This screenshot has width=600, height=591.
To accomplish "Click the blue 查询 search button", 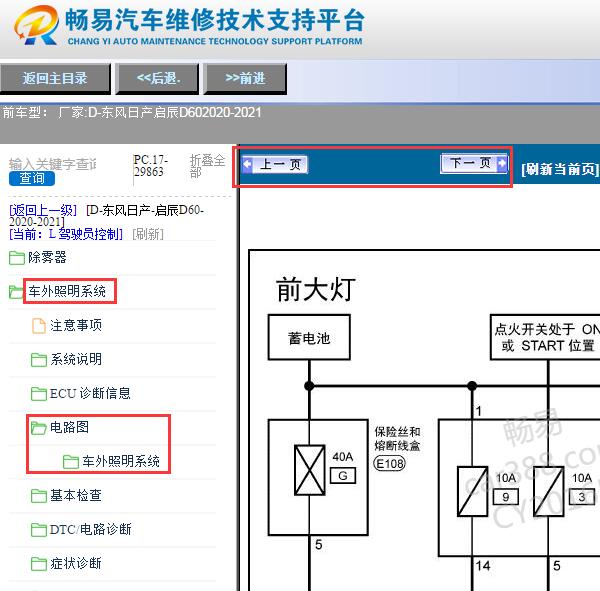I will click(x=32, y=178).
